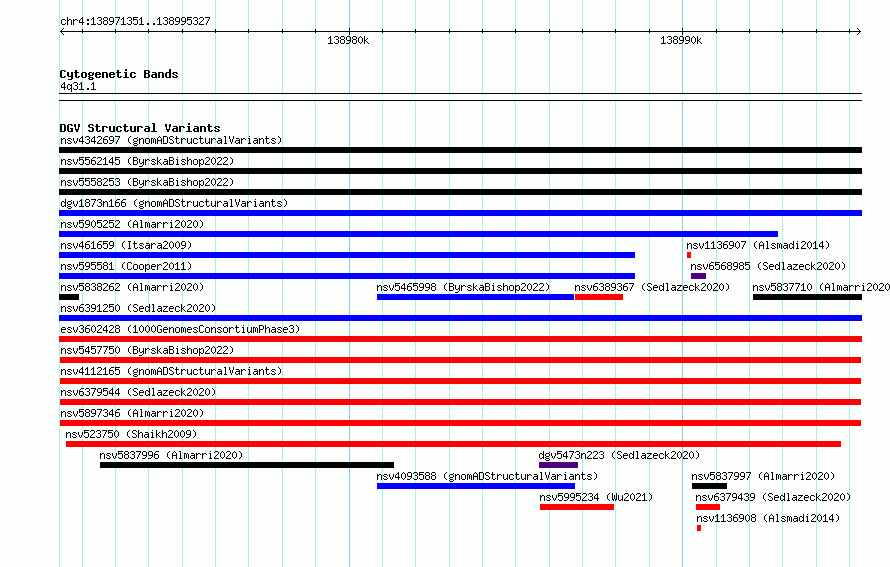Click the nsv1136908 Alsmadi2014 label
Viewport: 890px width, 567px height.
(767, 518)
